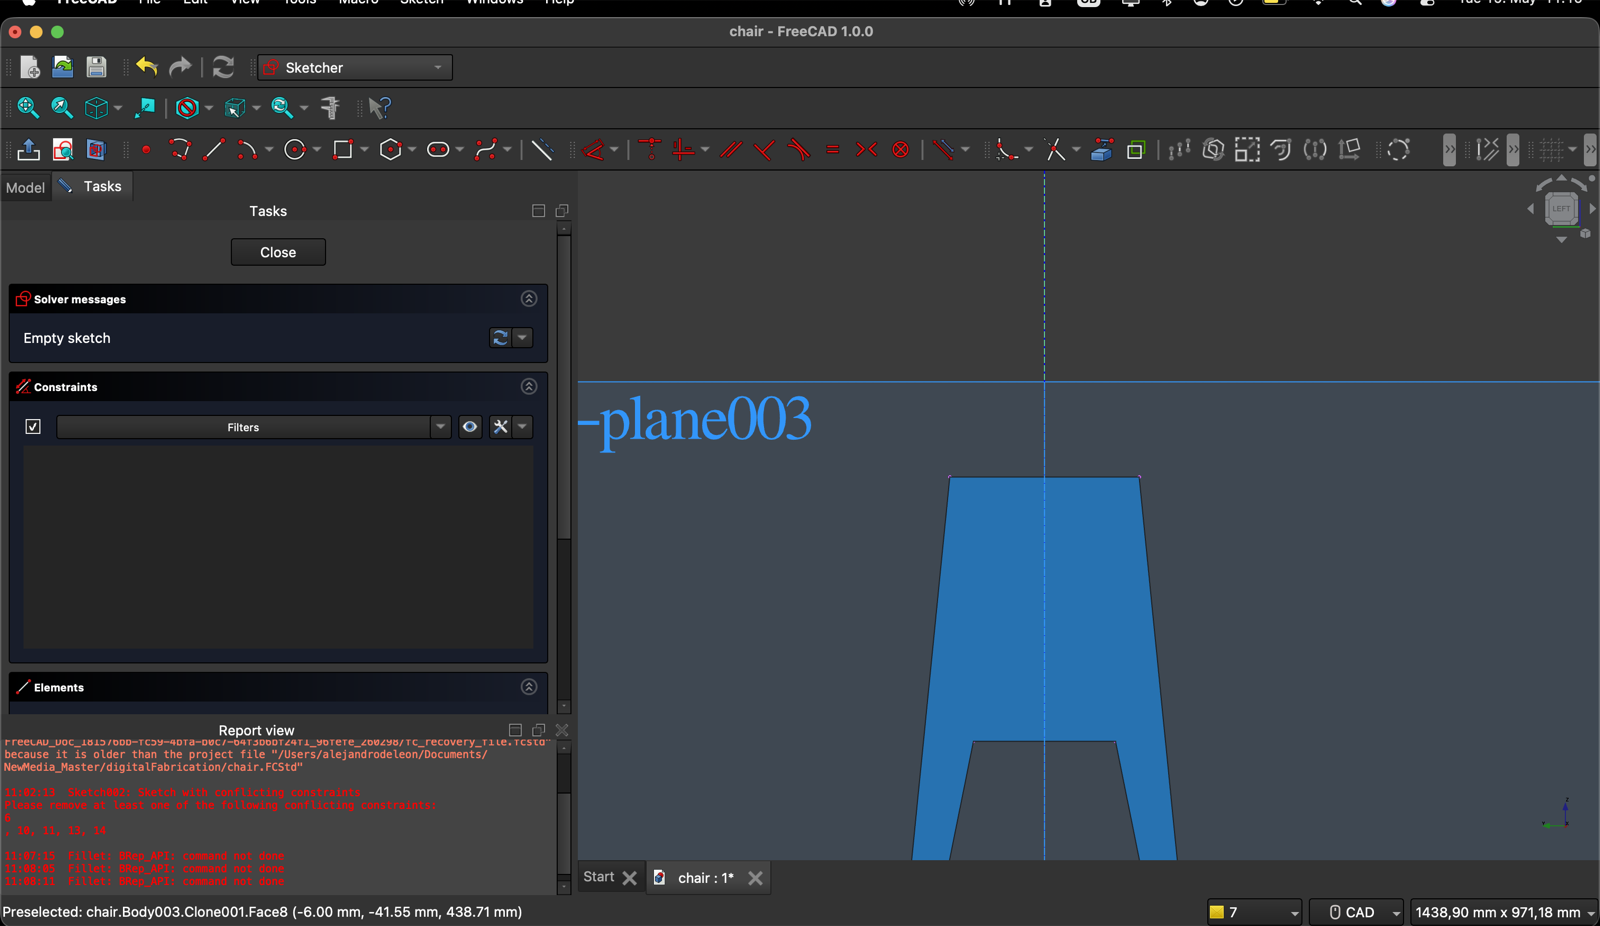The width and height of the screenshot is (1600, 926).
Task: Toggle draw style no-entry icon
Action: pyautogui.click(x=187, y=107)
